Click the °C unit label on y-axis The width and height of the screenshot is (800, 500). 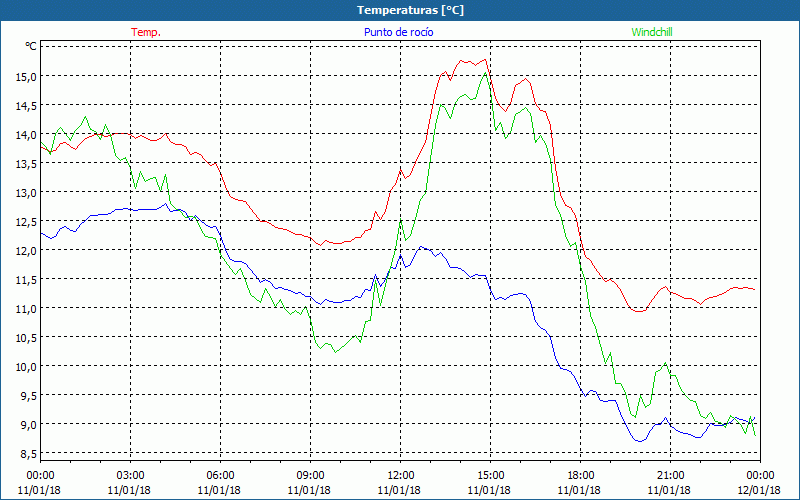(x=31, y=46)
